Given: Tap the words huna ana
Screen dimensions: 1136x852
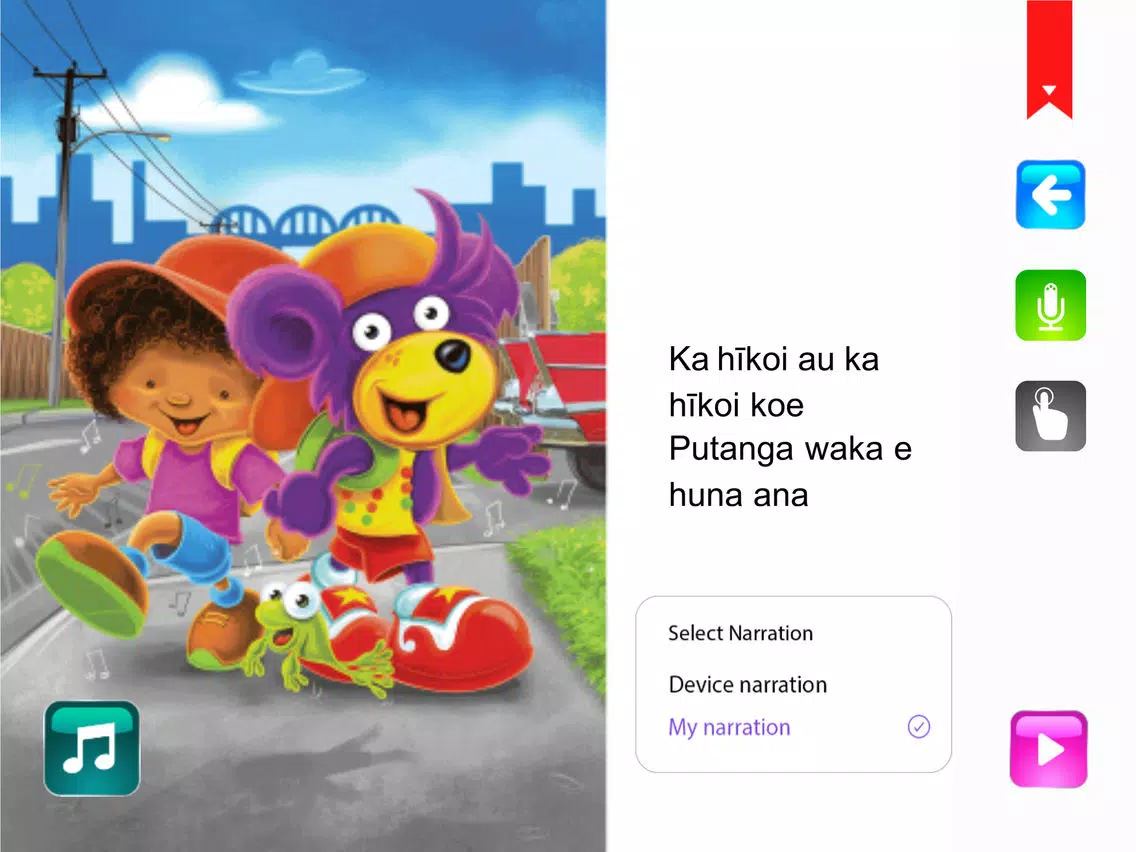Looking at the screenshot, I should pos(738,496).
